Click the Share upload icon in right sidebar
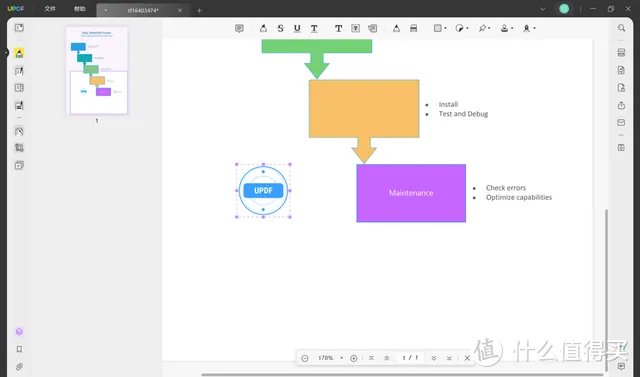This screenshot has width=640, height=377. [x=621, y=105]
